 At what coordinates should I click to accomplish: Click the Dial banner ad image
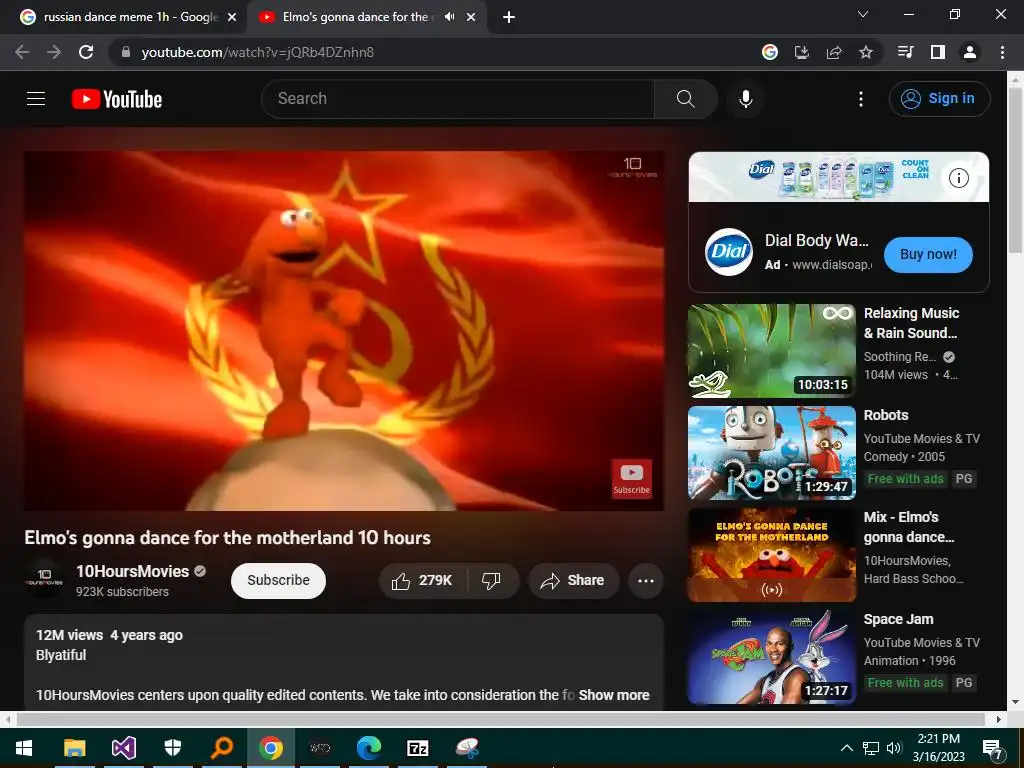click(839, 177)
